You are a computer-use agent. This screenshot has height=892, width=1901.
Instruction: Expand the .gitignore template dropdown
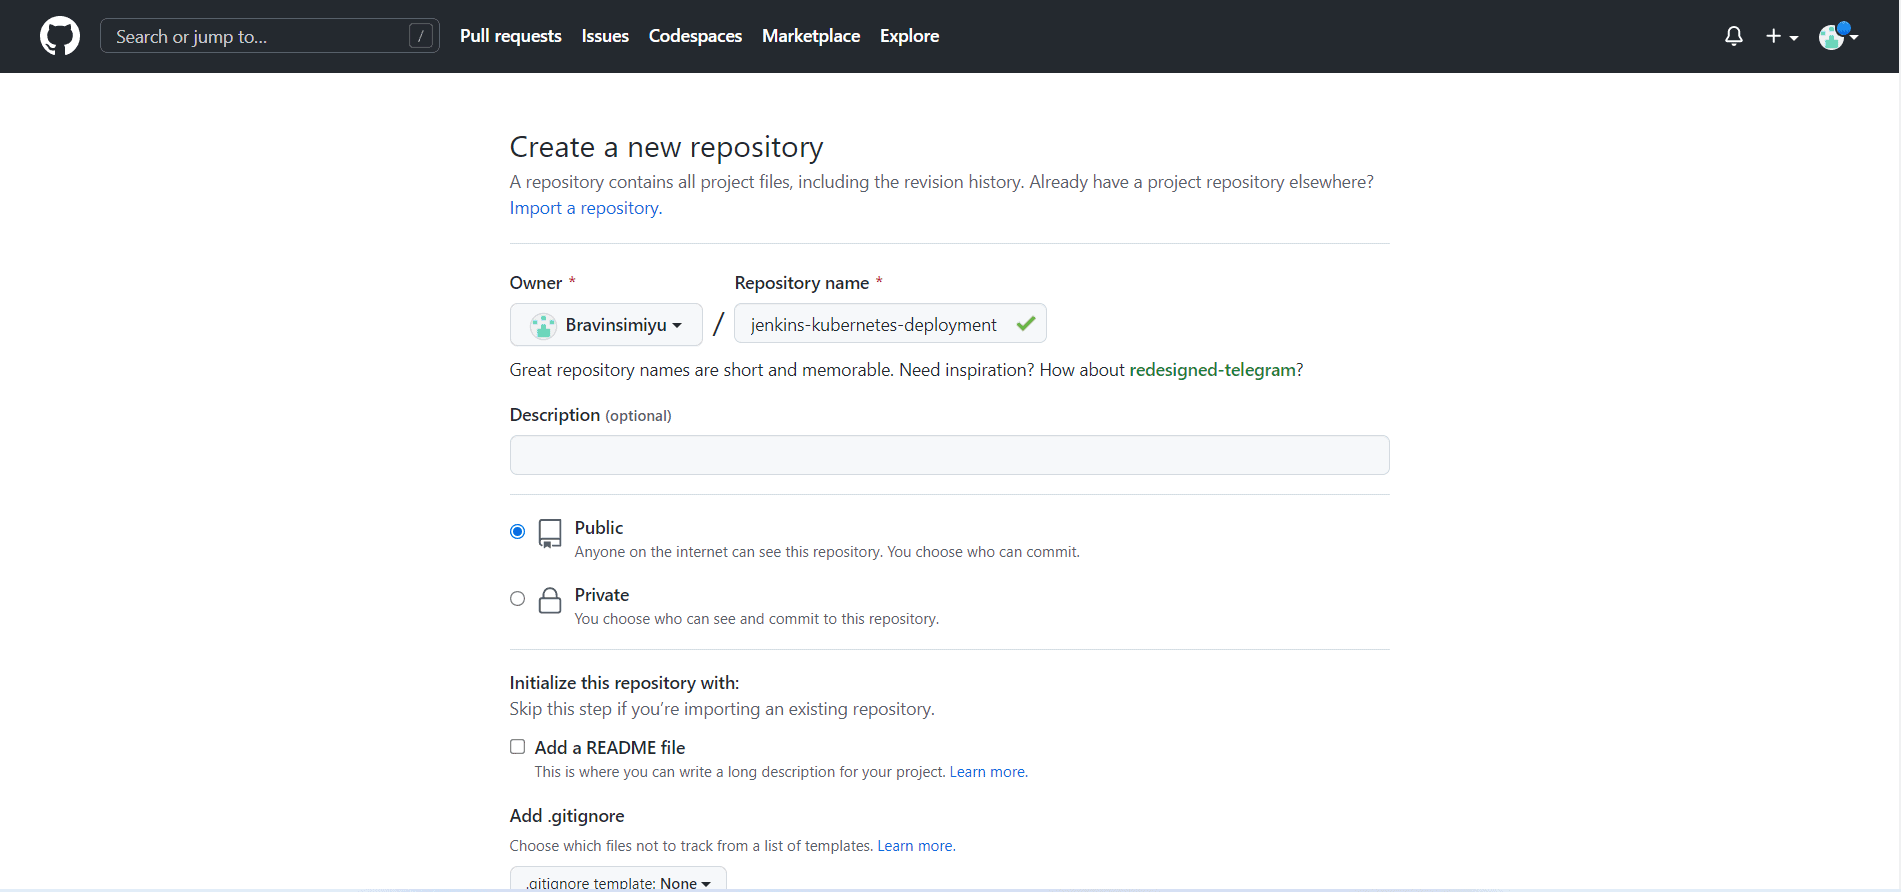618,881
